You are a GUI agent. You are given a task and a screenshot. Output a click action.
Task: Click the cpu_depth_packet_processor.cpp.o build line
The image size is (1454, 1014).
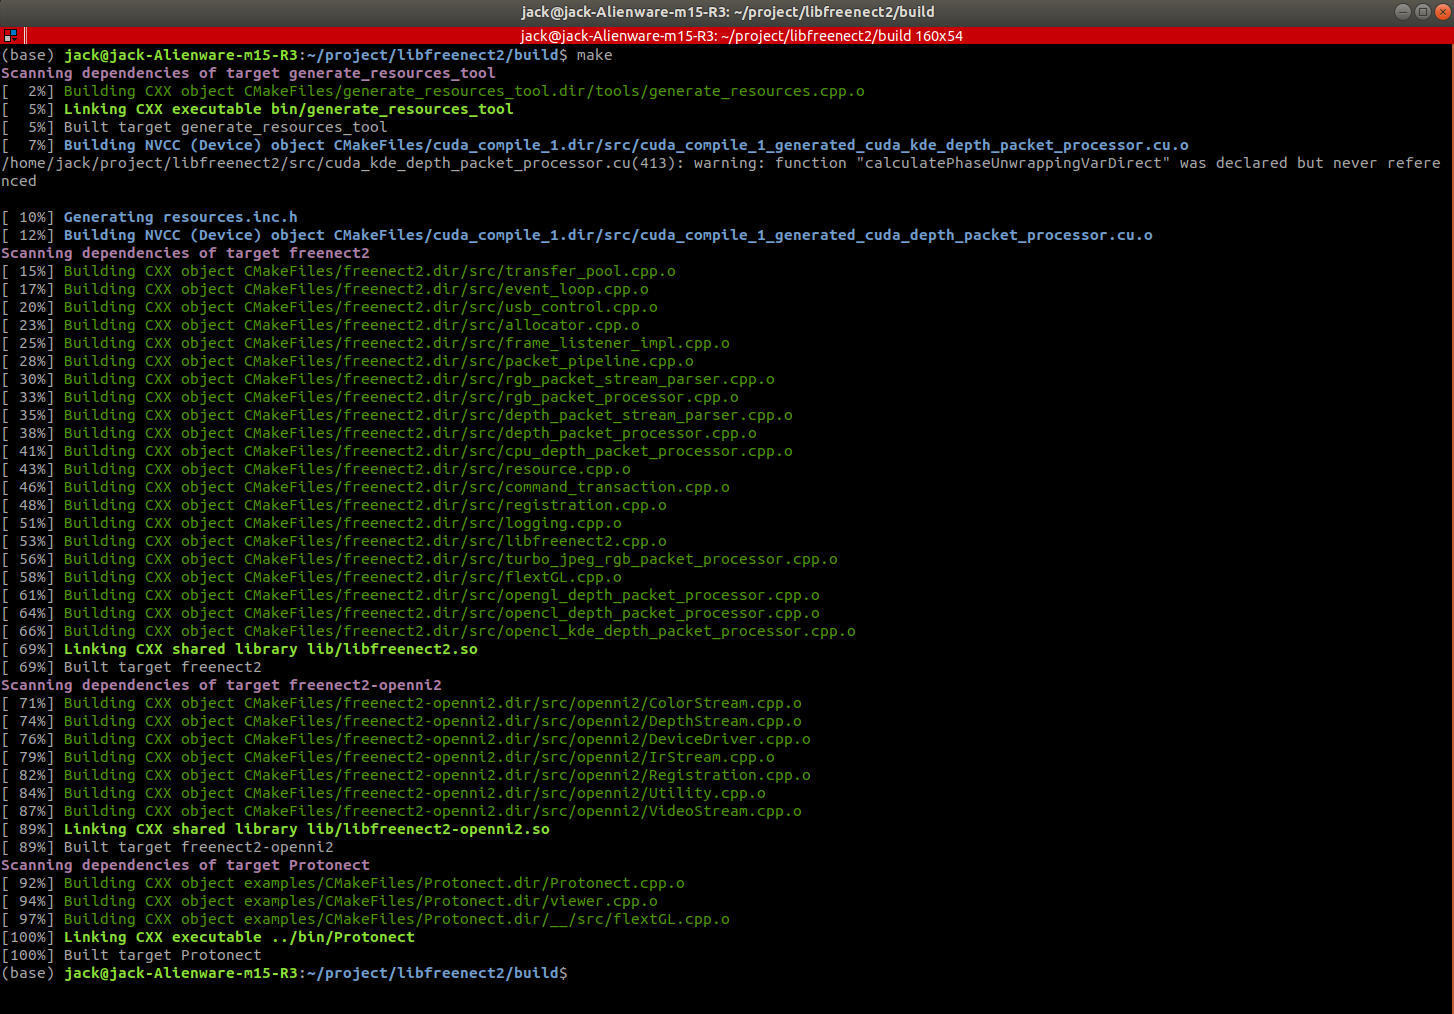[397, 451]
